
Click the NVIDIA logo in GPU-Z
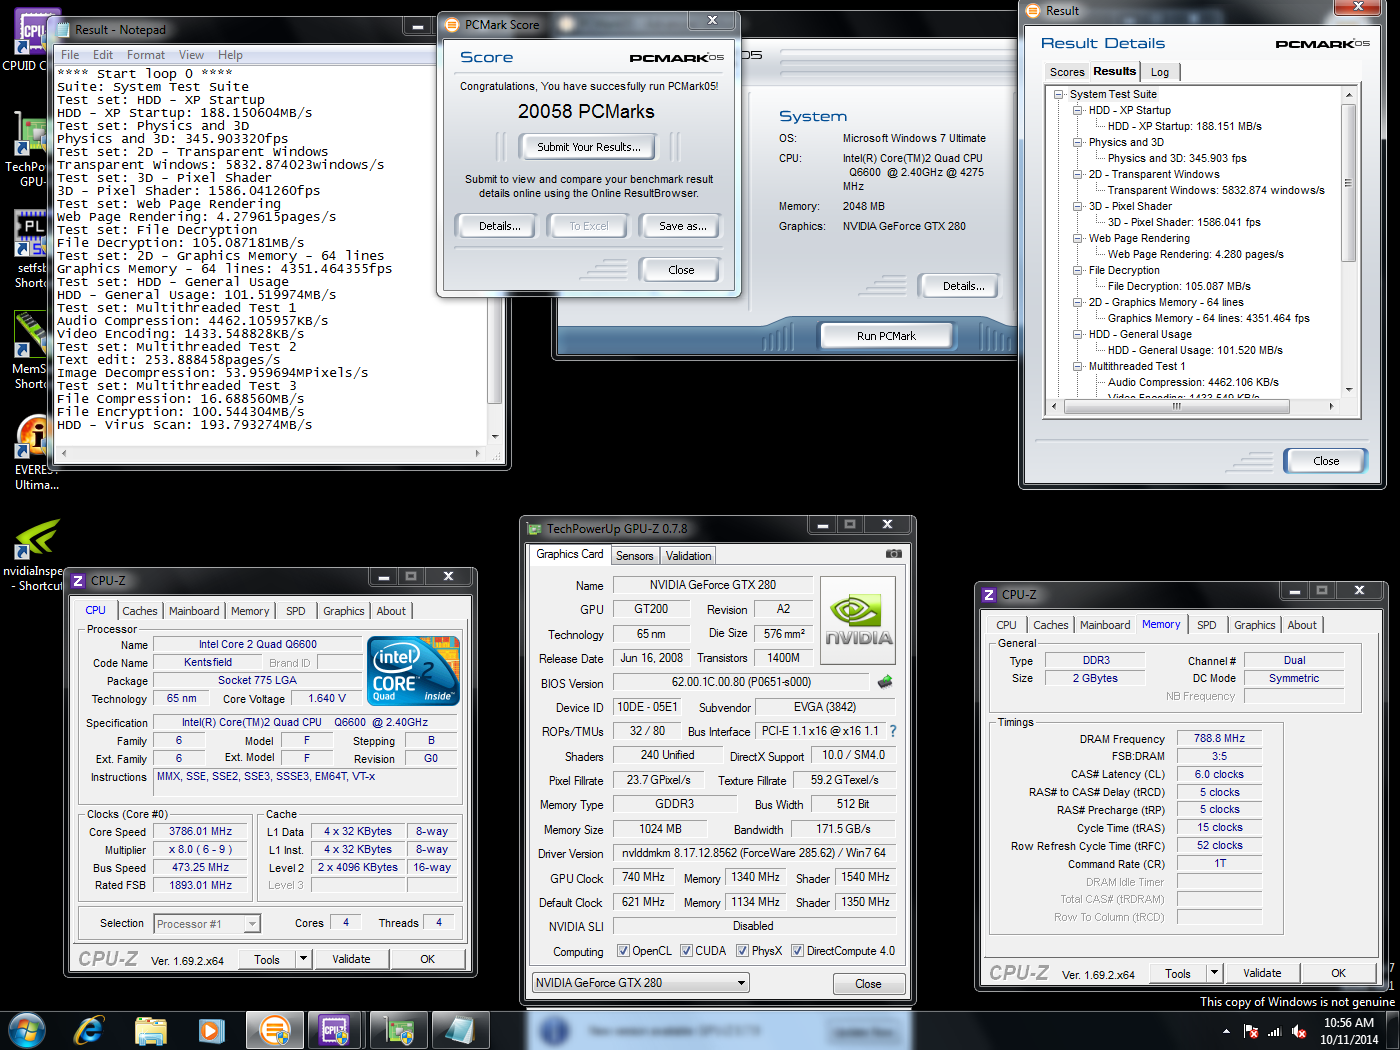click(858, 622)
